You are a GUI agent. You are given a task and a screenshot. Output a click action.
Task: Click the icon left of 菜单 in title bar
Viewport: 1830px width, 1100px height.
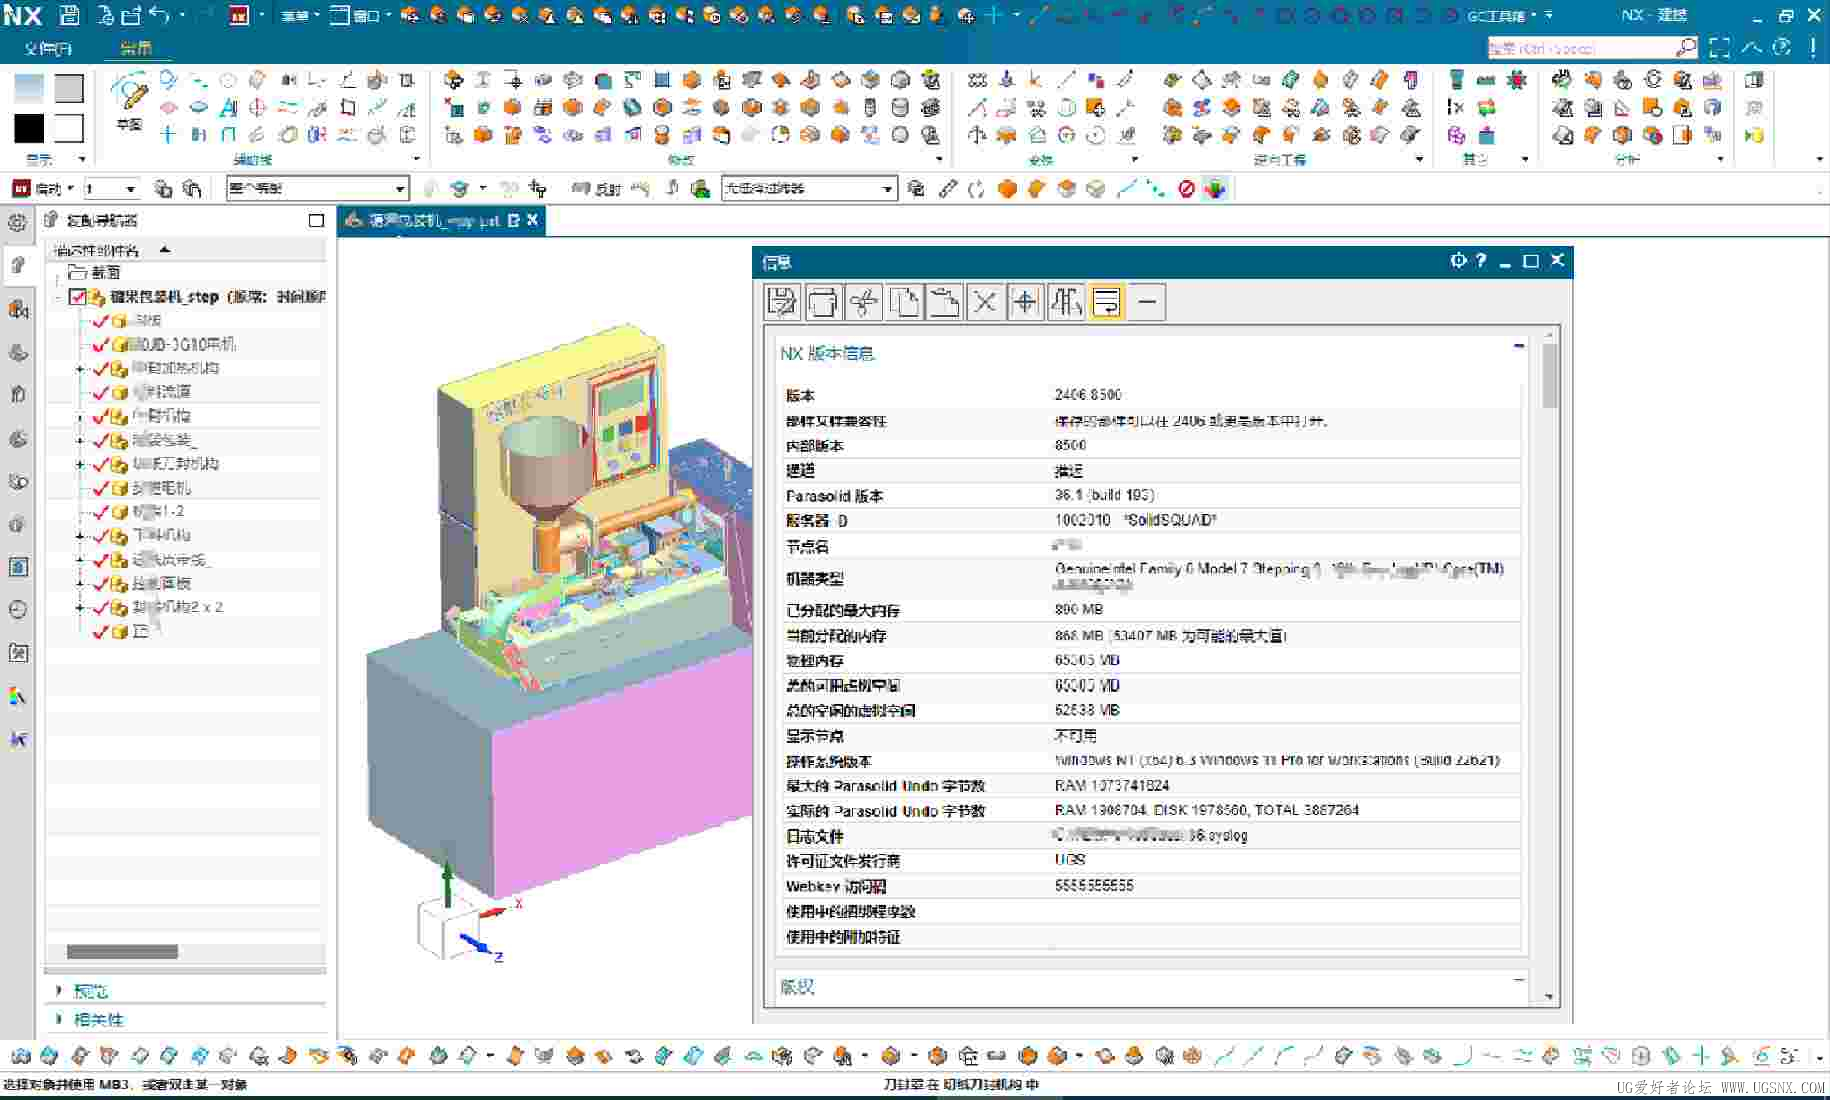pos(239,15)
